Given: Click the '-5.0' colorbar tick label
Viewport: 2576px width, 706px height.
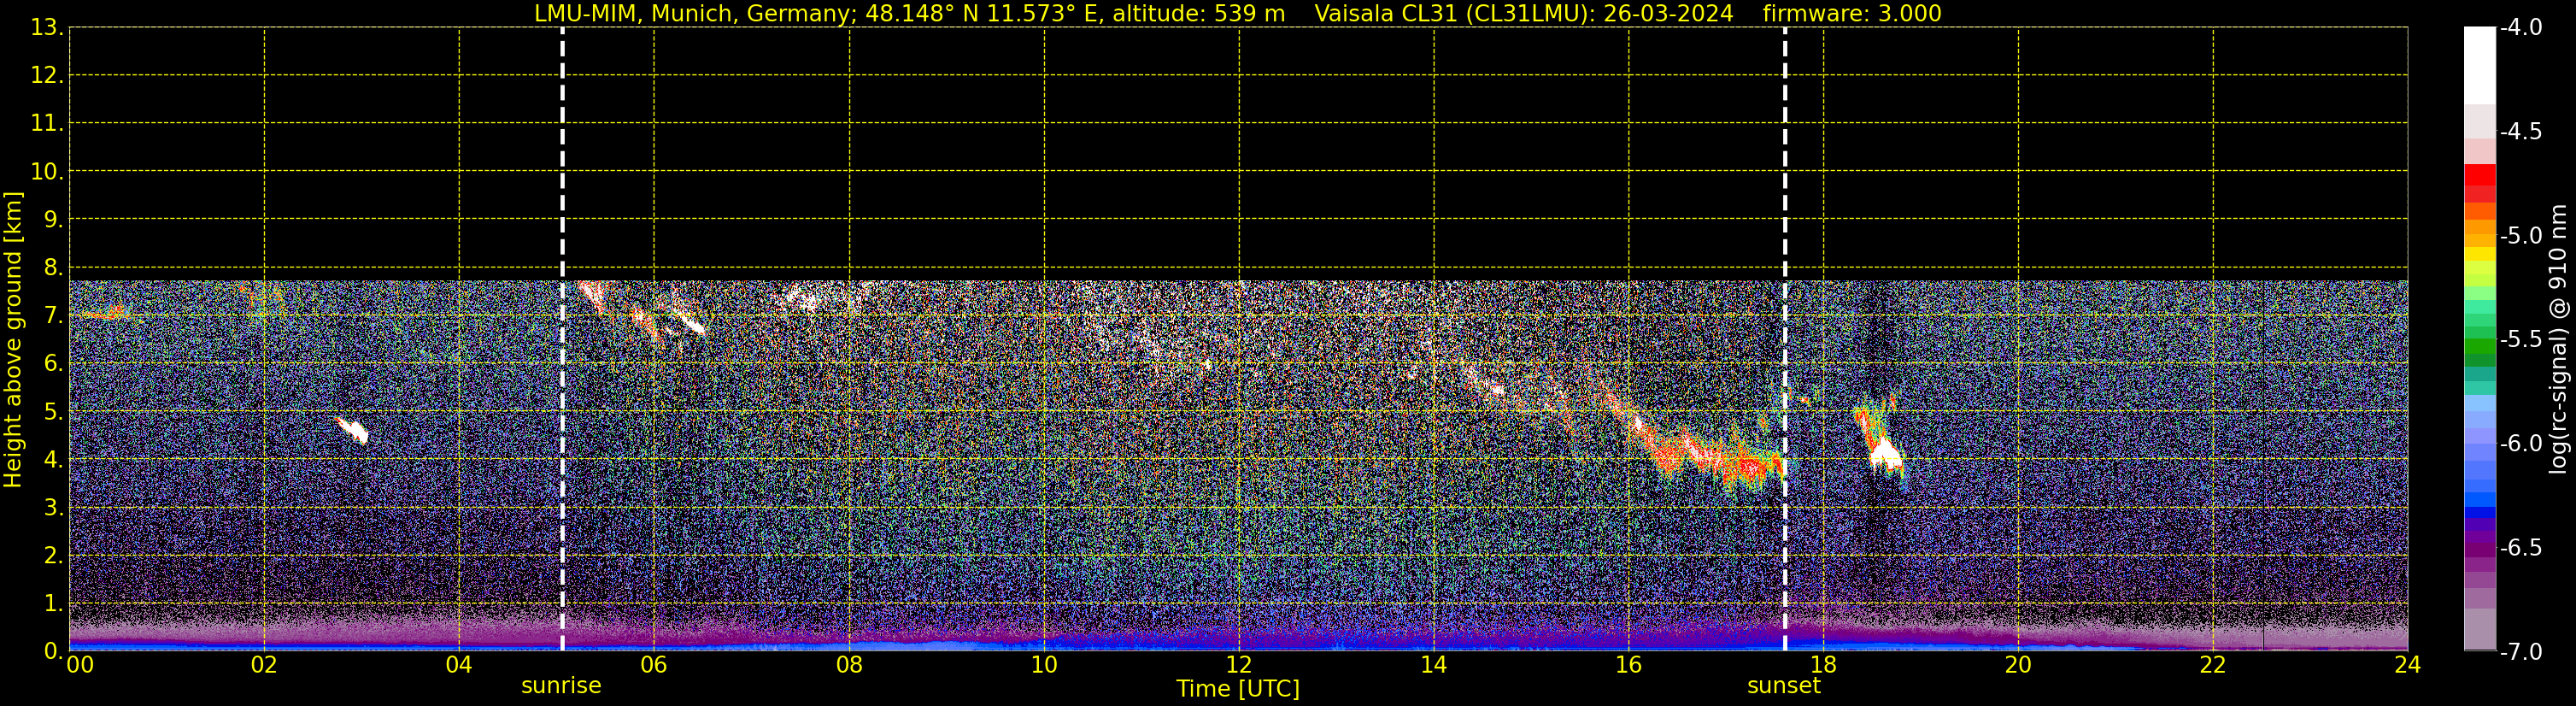Looking at the screenshot, I should pos(2520,235).
